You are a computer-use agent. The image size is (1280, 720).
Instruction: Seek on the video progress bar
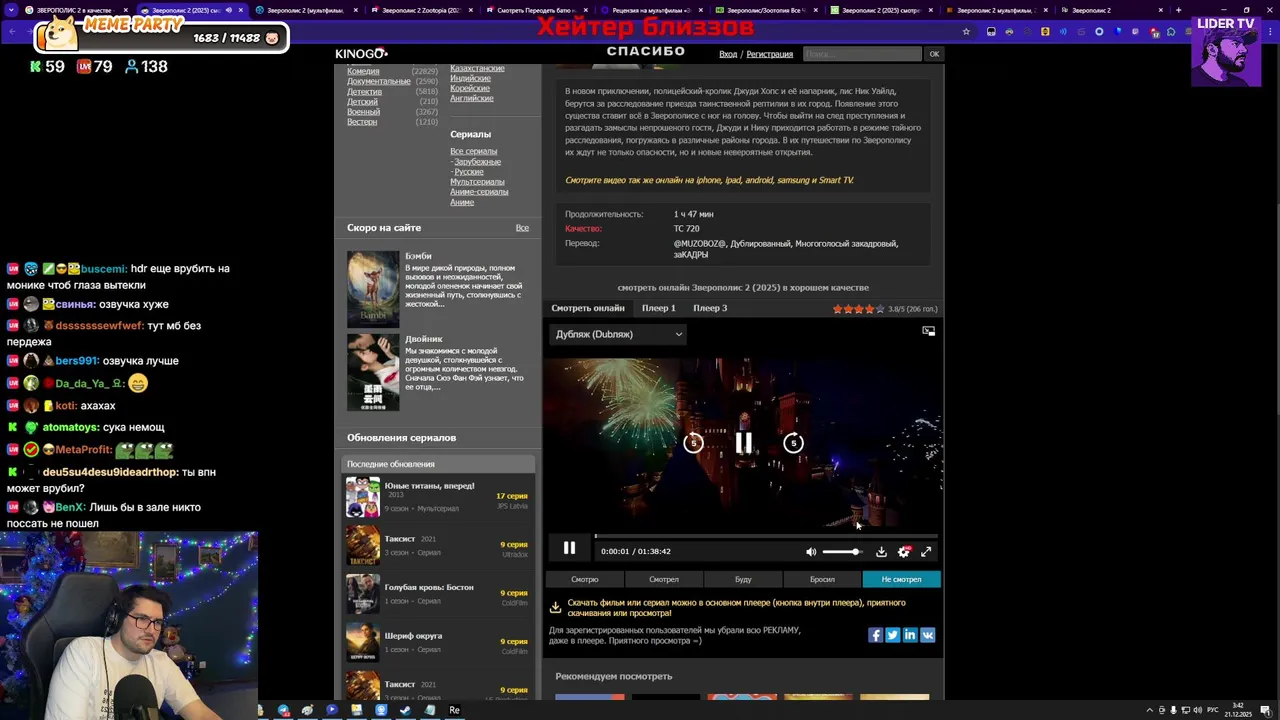(x=766, y=536)
